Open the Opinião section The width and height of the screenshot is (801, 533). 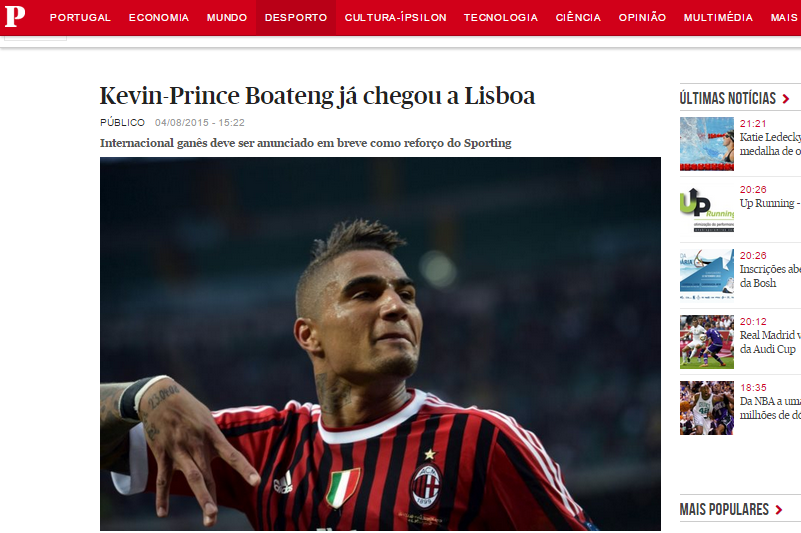[642, 17]
